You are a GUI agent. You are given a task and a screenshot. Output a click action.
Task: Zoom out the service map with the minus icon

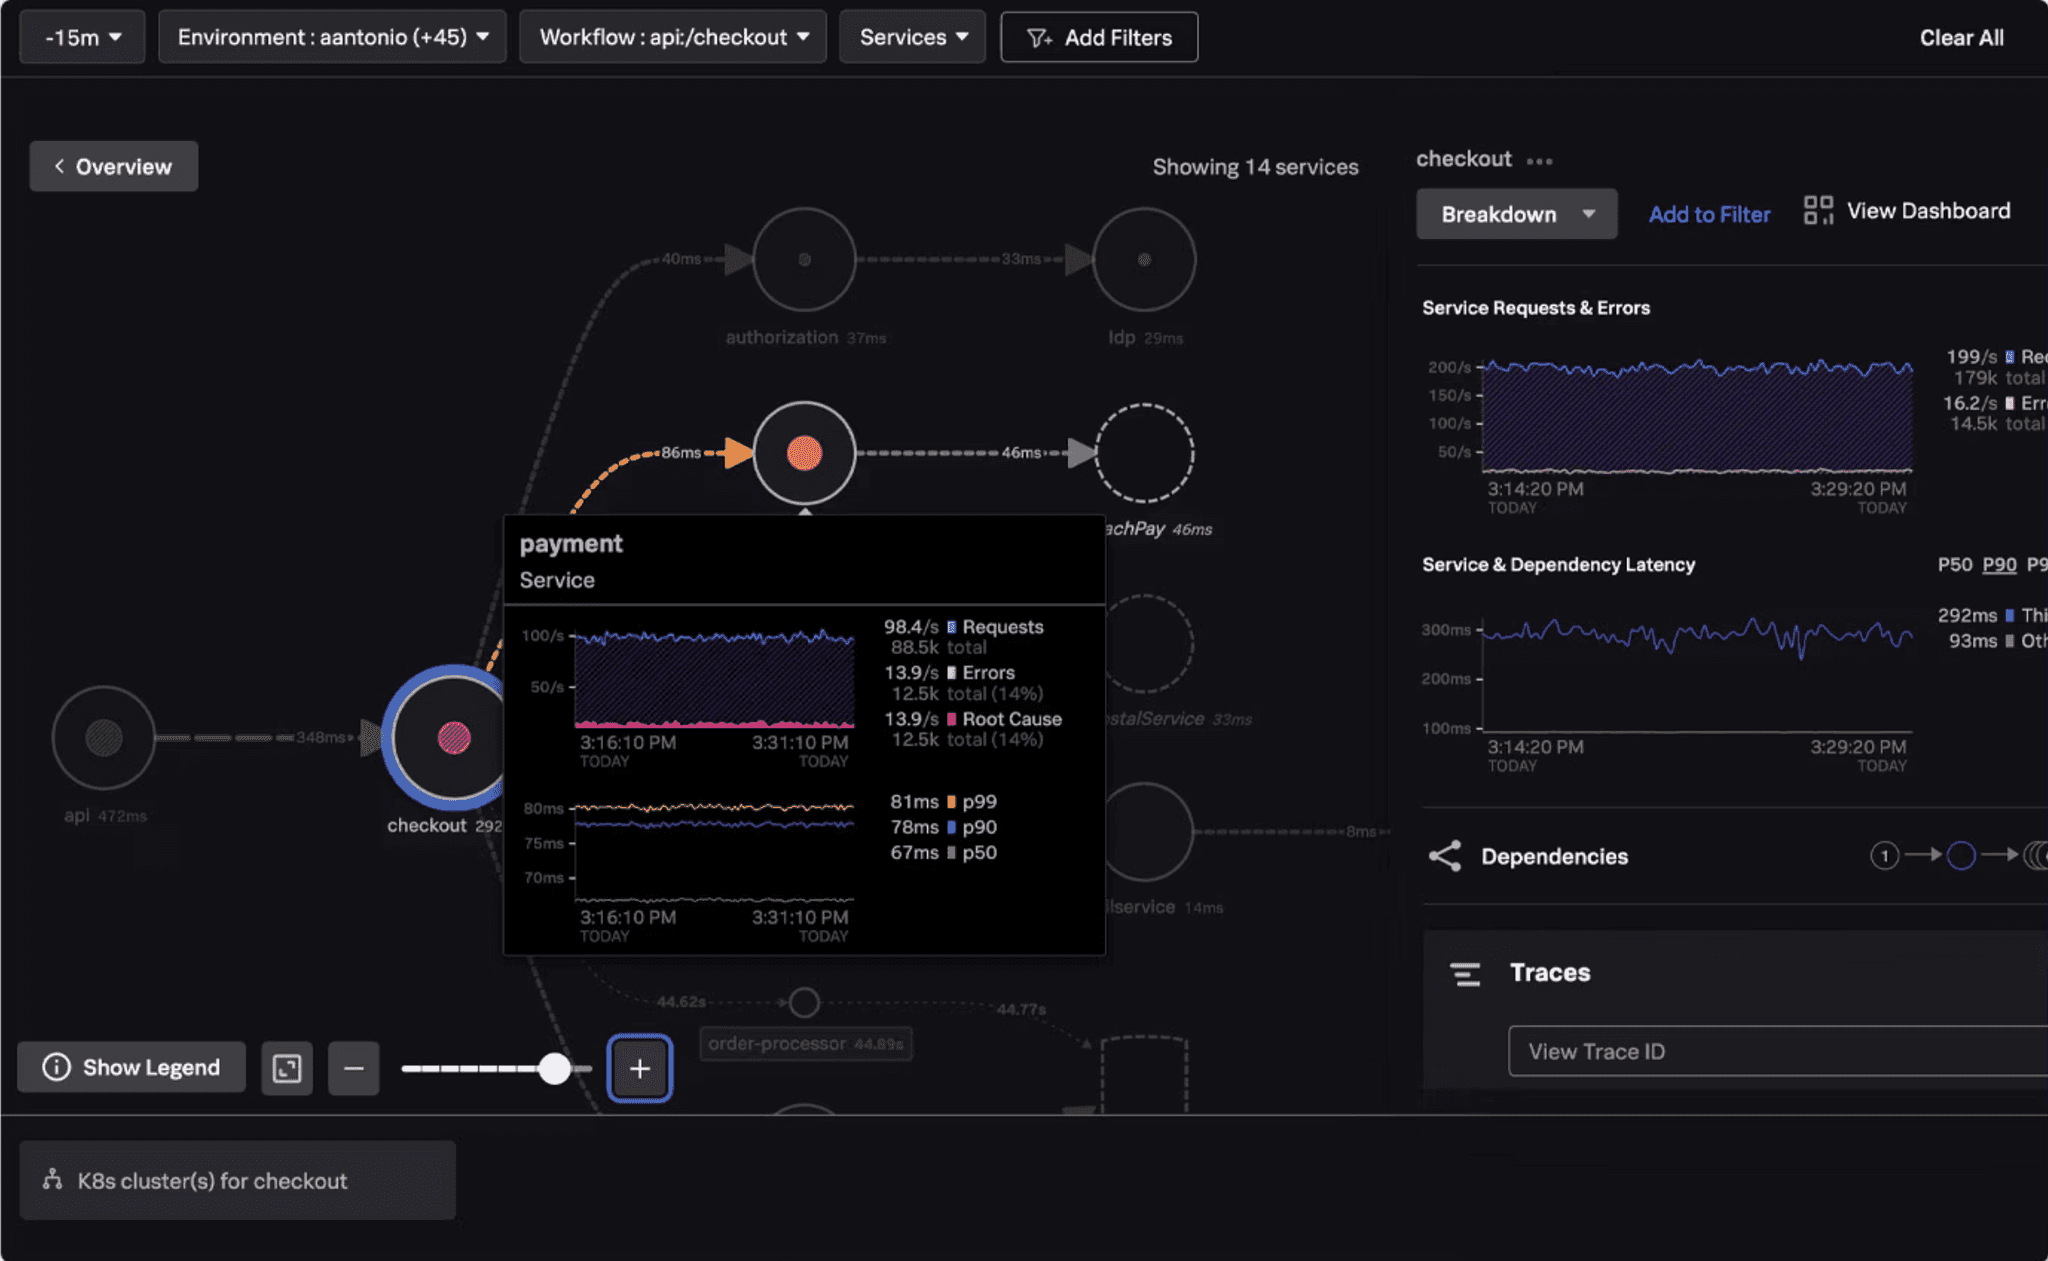(x=354, y=1068)
